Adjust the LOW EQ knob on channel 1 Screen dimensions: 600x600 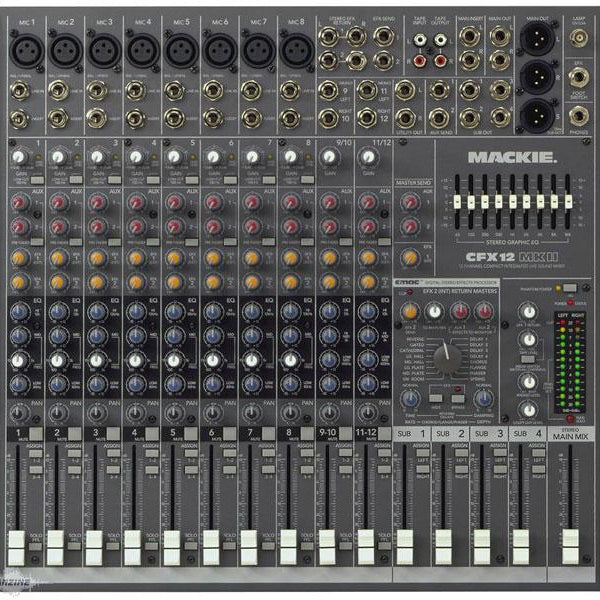(x=20, y=384)
